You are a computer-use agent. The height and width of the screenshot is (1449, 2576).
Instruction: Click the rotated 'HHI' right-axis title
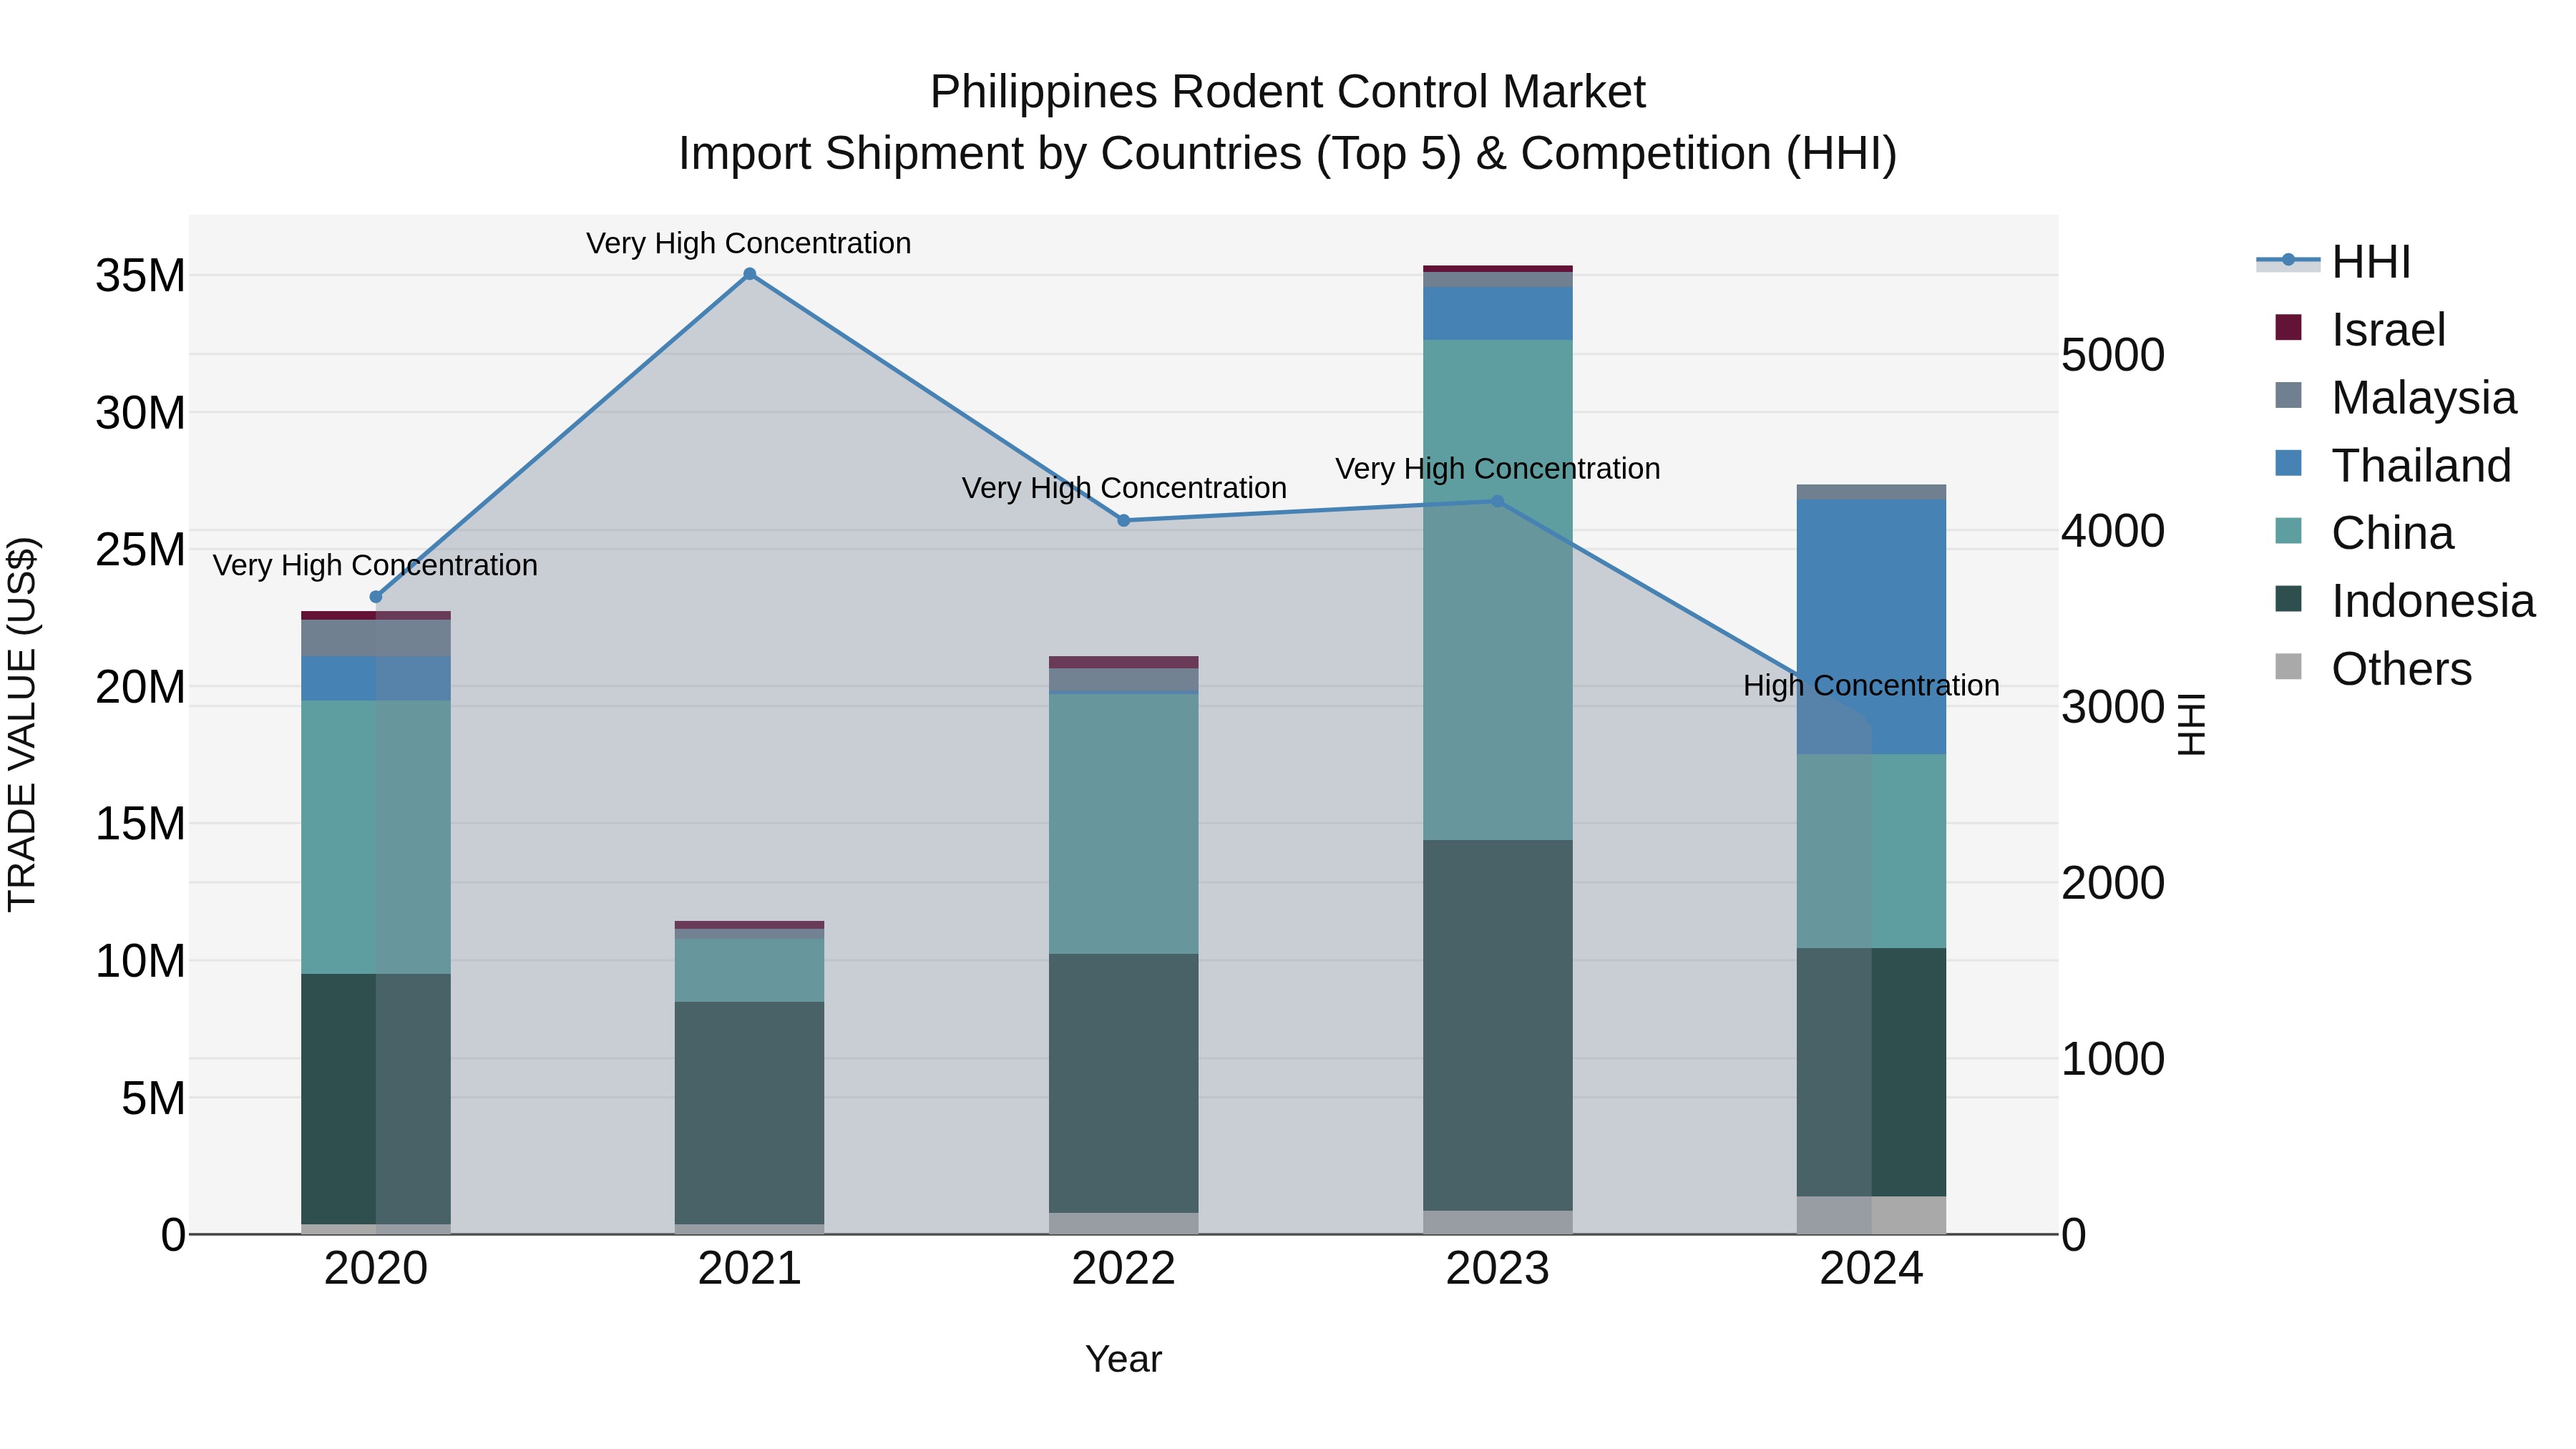[2191, 724]
